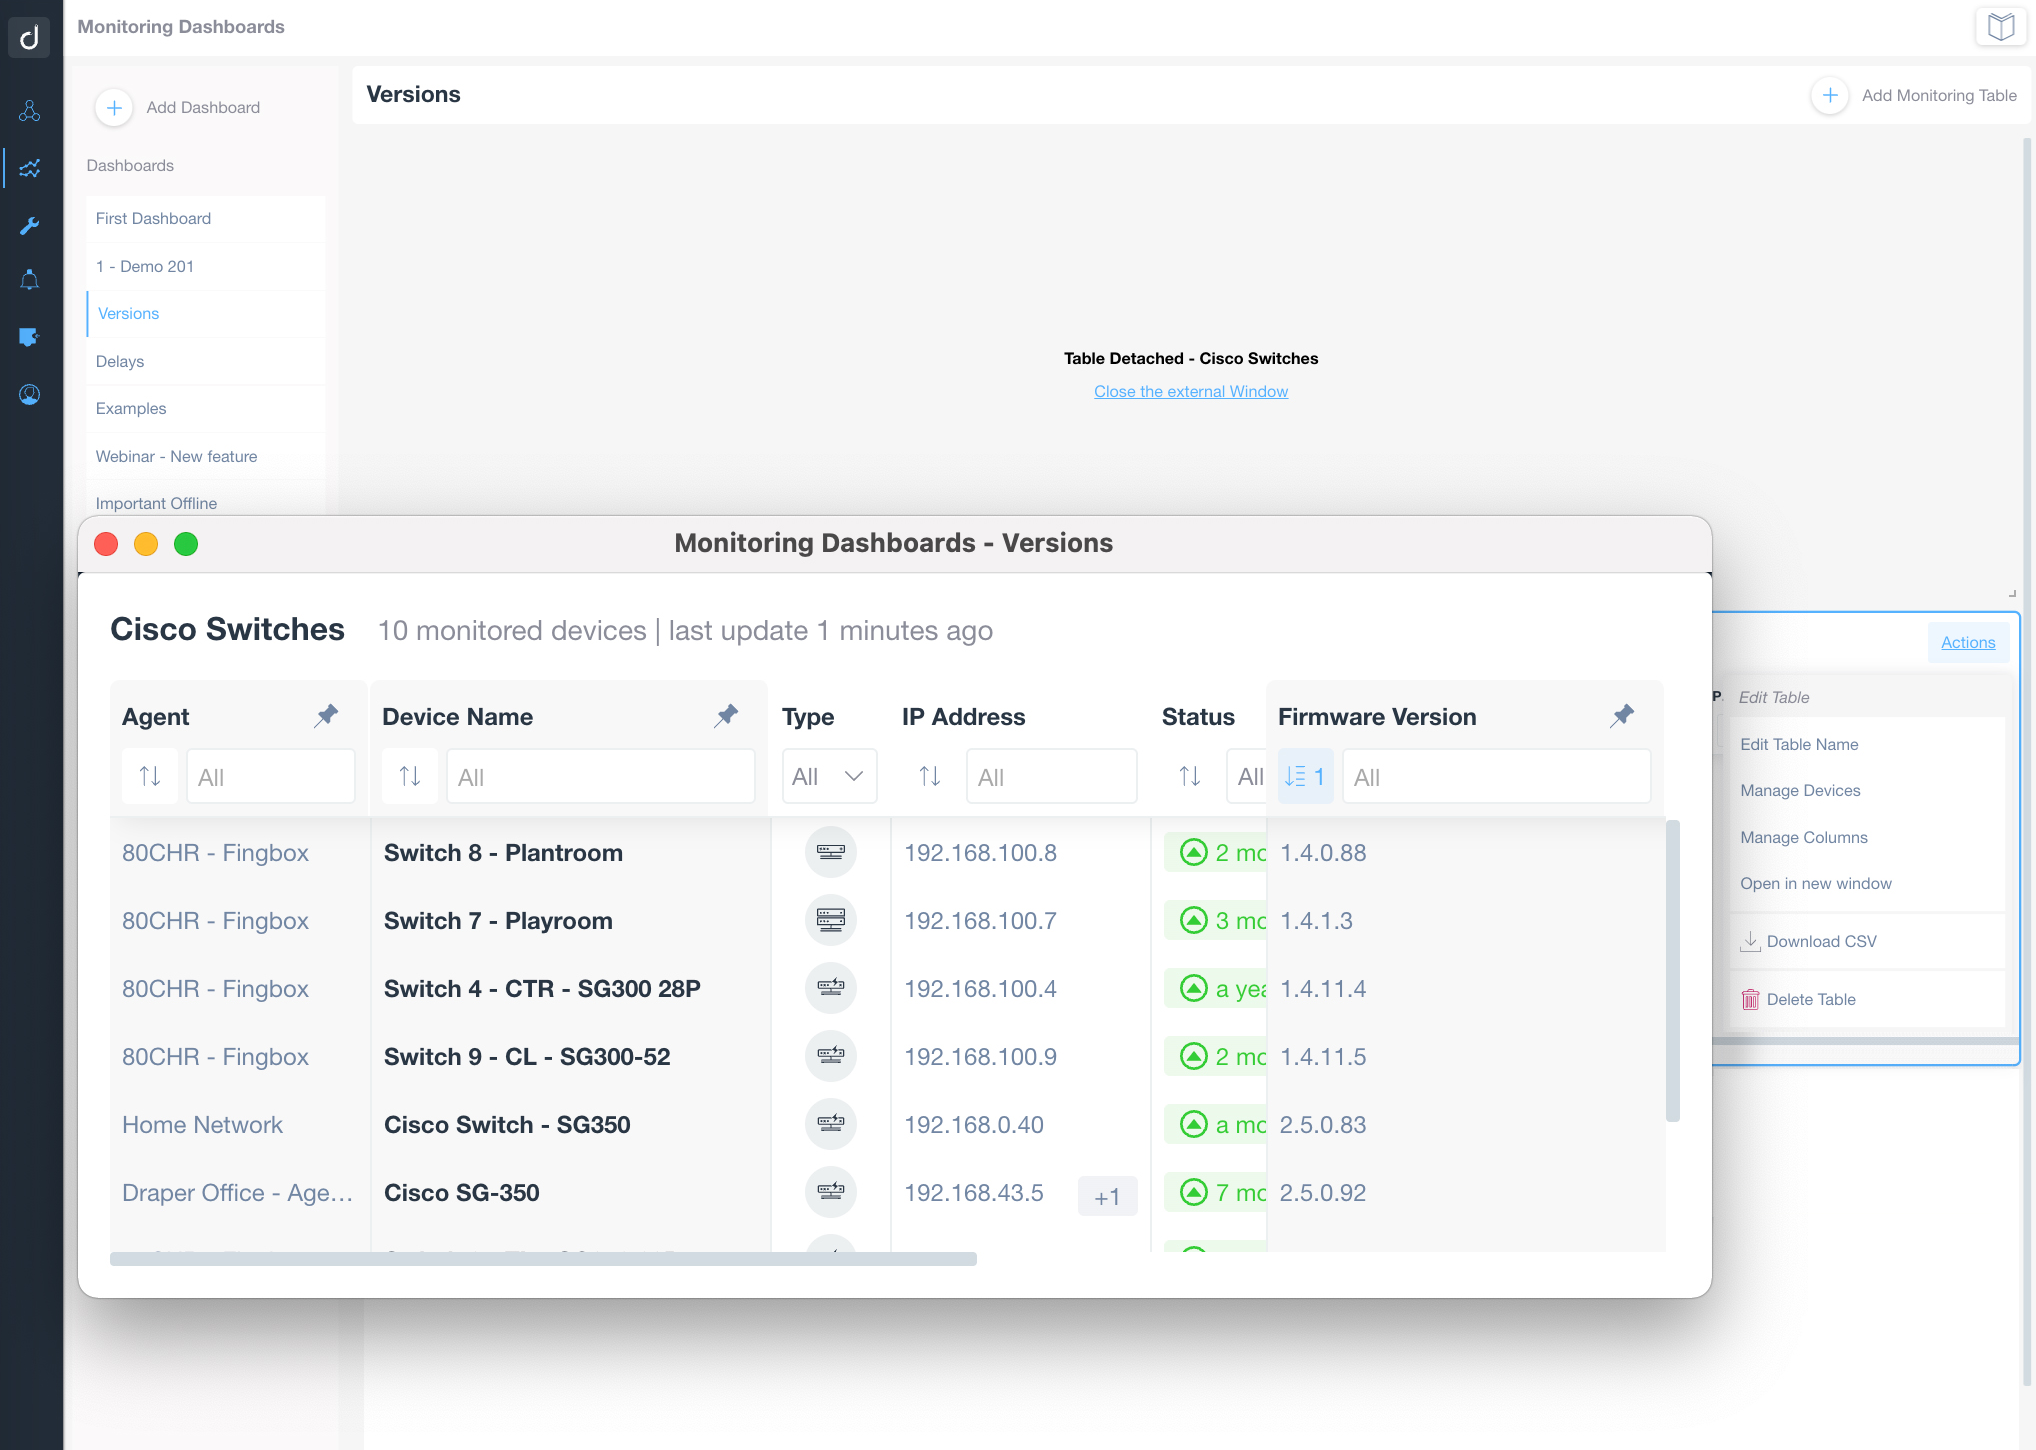Click the Actions link
Viewport: 2036px width, 1450px height.
tap(1967, 642)
